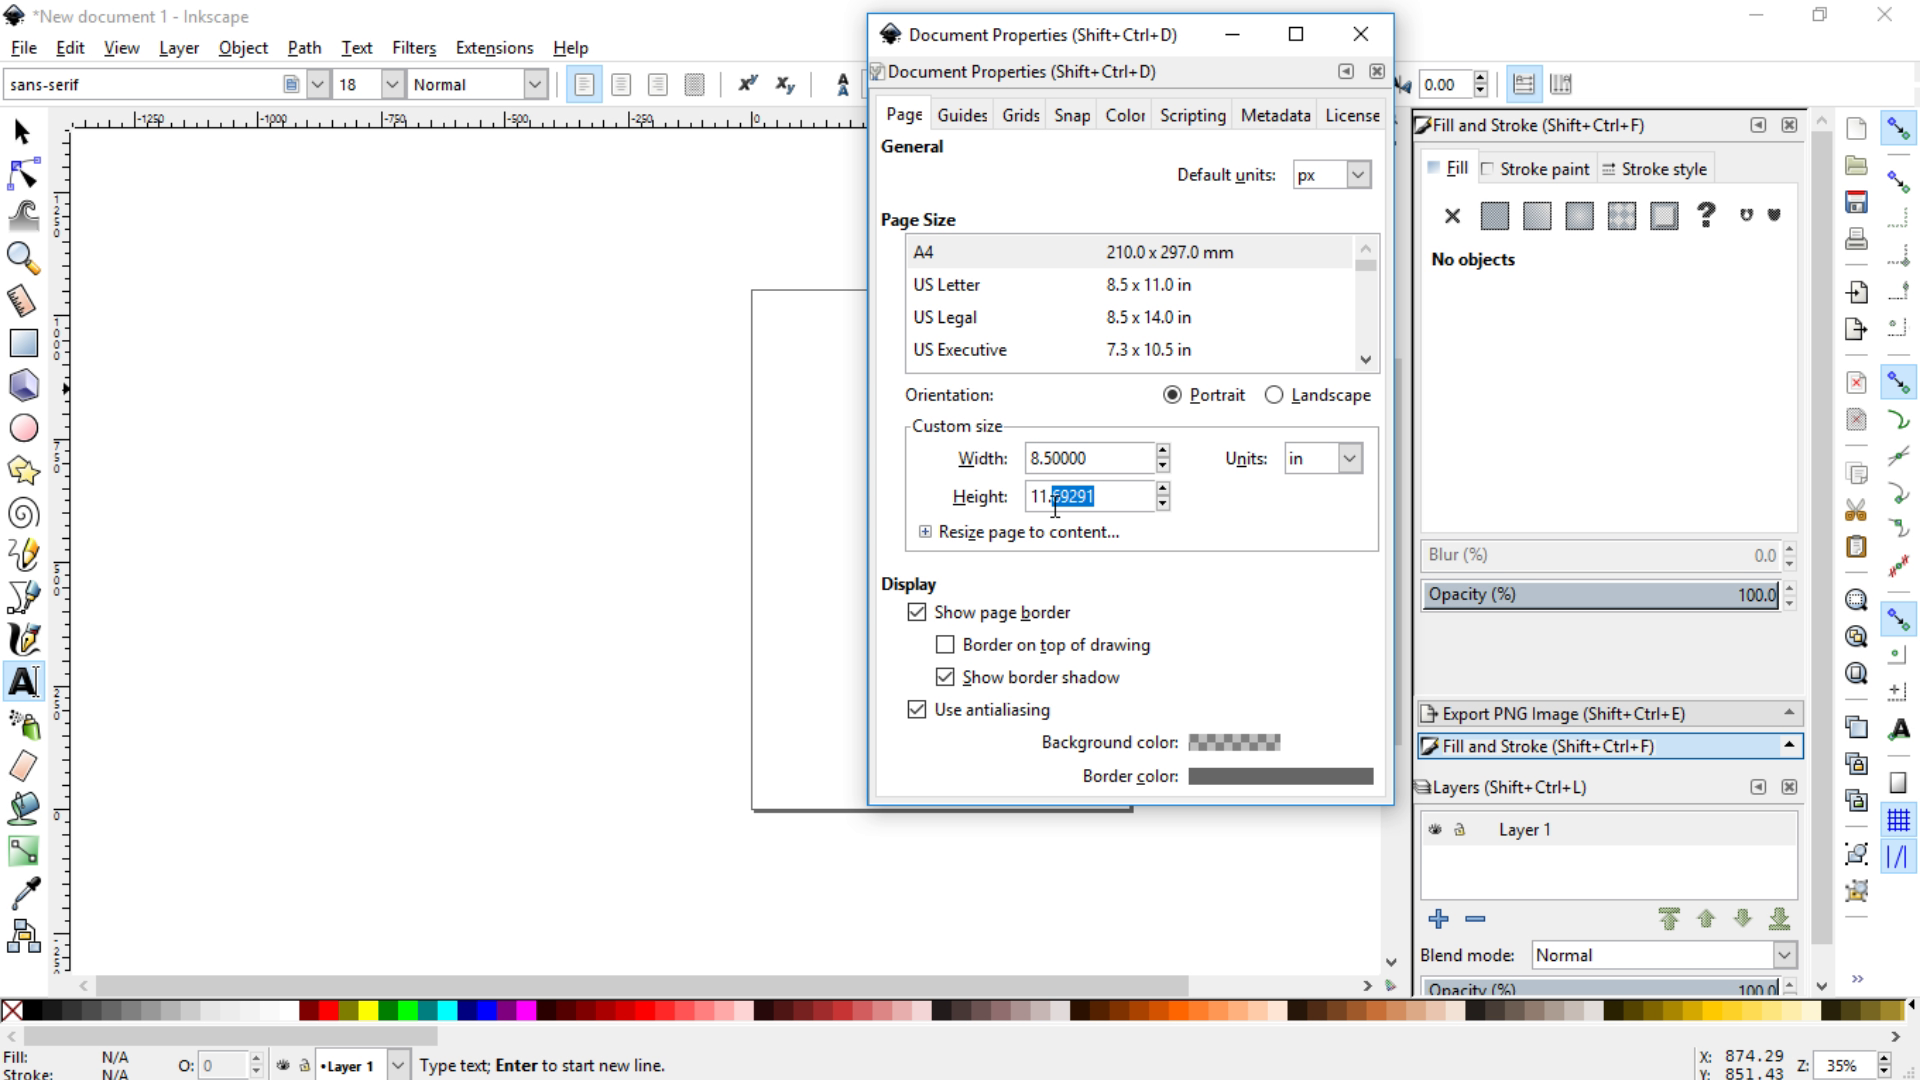Click the flat color fill icon
The height and width of the screenshot is (1080, 1920).
click(1495, 215)
